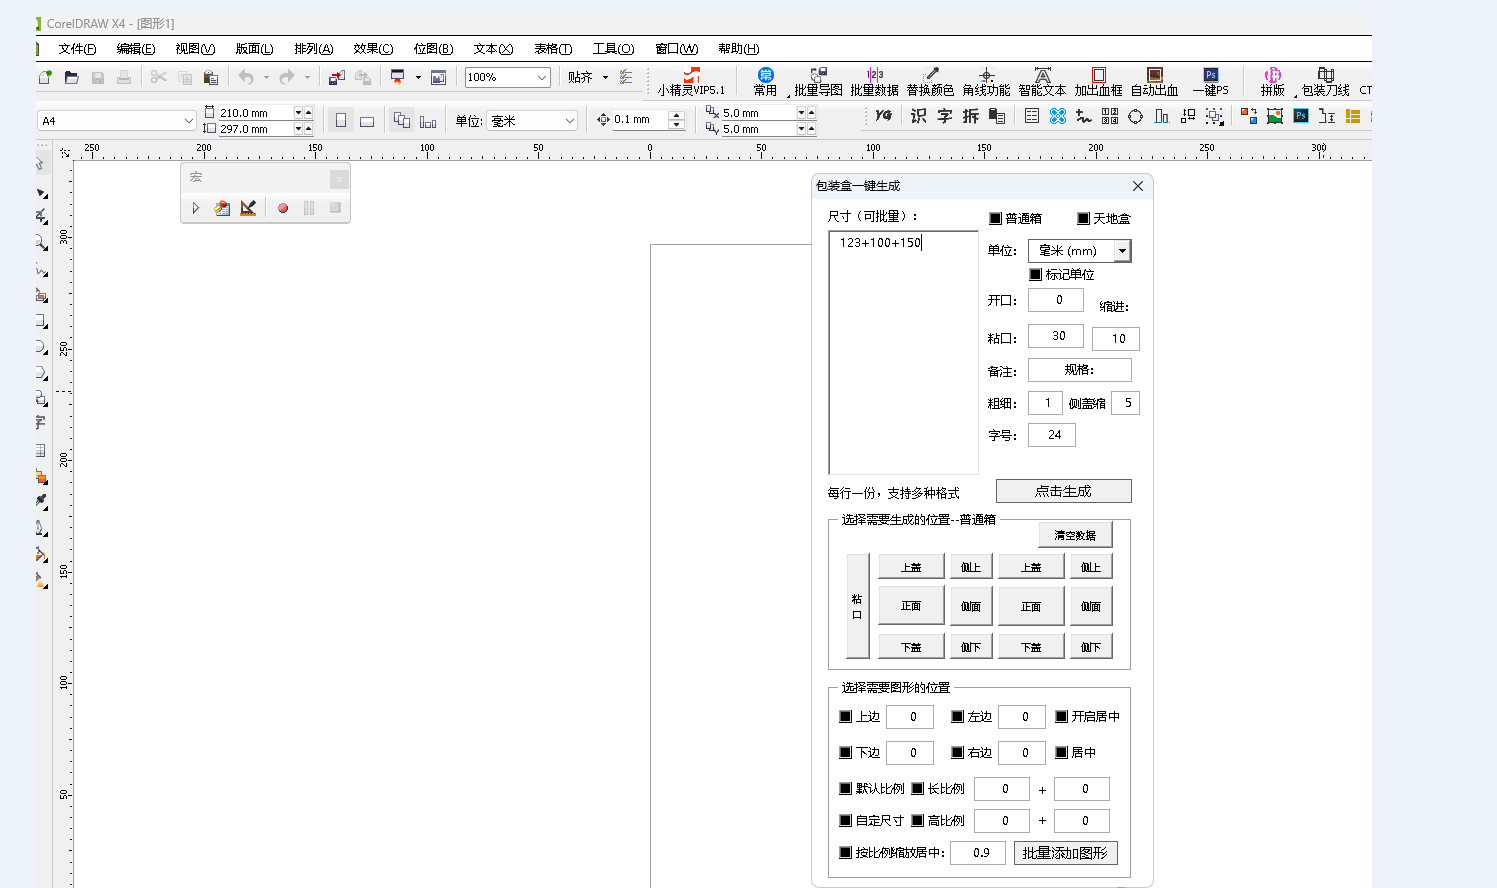Click the 拆 split text icon
1497x888 pixels.
pyautogui.click(x=971, y=116)
